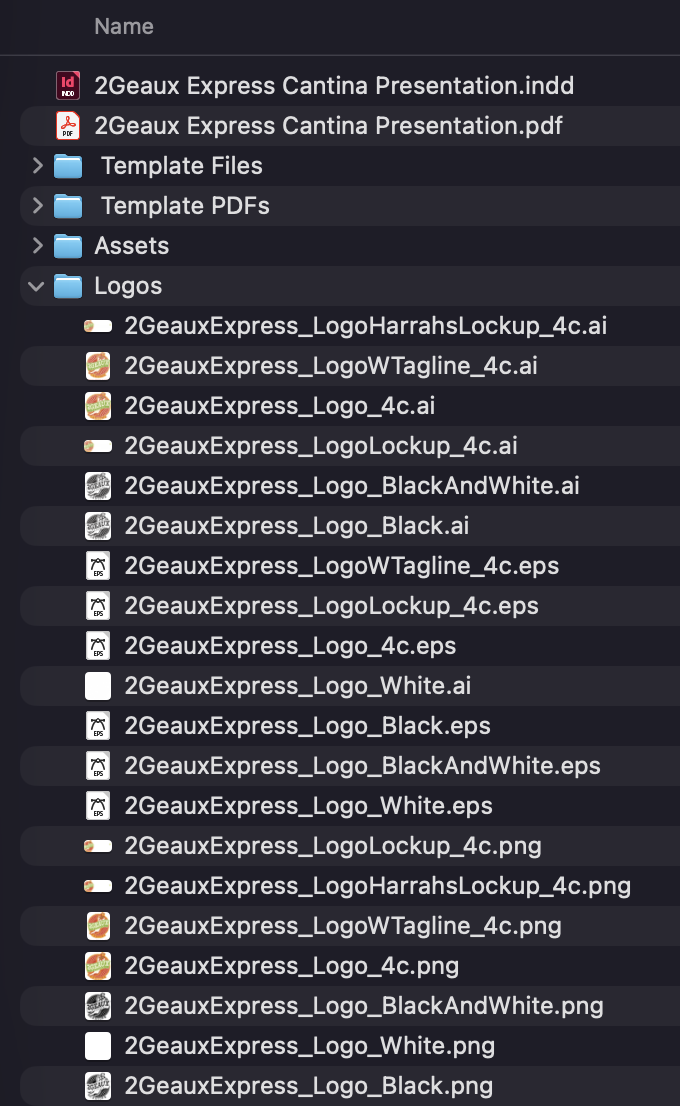
Task: Click white icon of Logo_White.ai
Action: click(x=98, y=686)
